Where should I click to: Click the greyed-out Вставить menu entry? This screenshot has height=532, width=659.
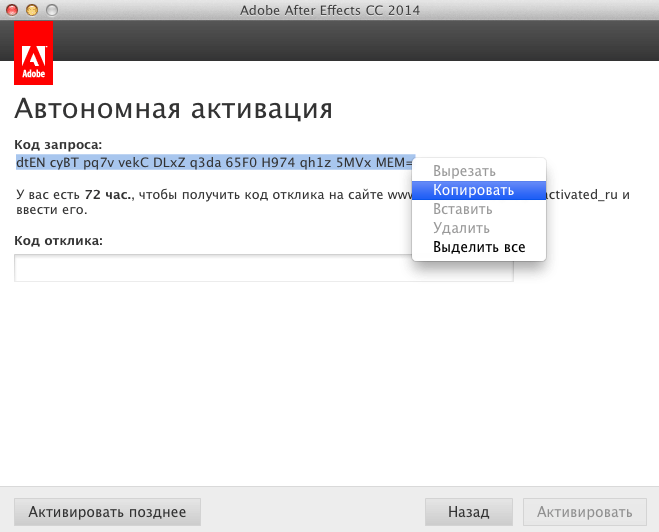pos(479,209)
